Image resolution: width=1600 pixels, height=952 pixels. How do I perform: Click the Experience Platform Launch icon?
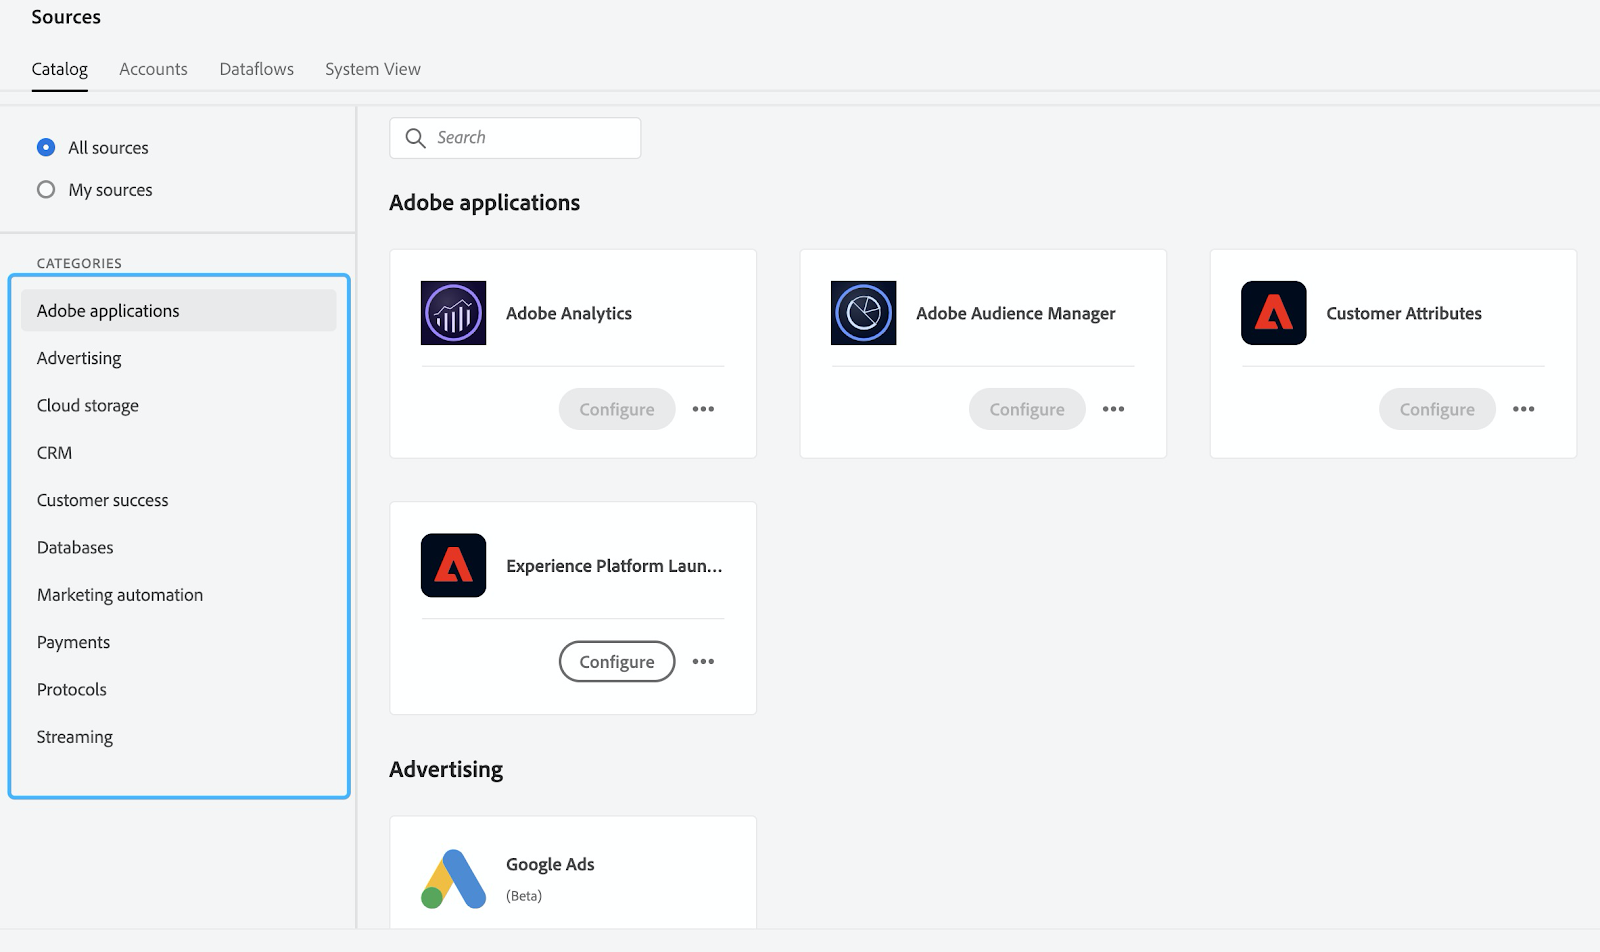(x=453, y=565)
